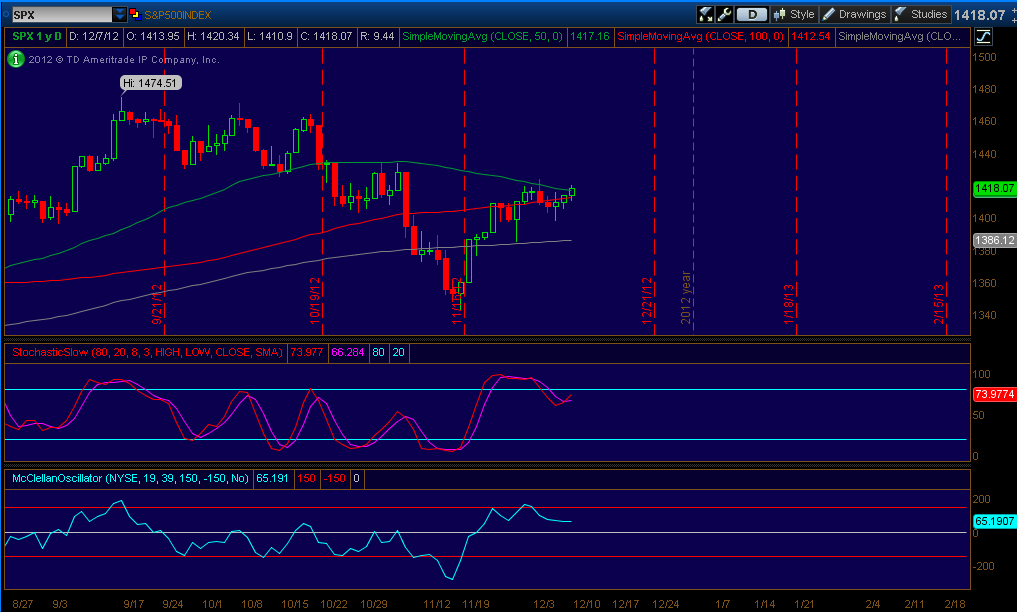Click the 1412.54 SMA 100 value
Screen dimensions: 1017x612
(x=811, y=36)
